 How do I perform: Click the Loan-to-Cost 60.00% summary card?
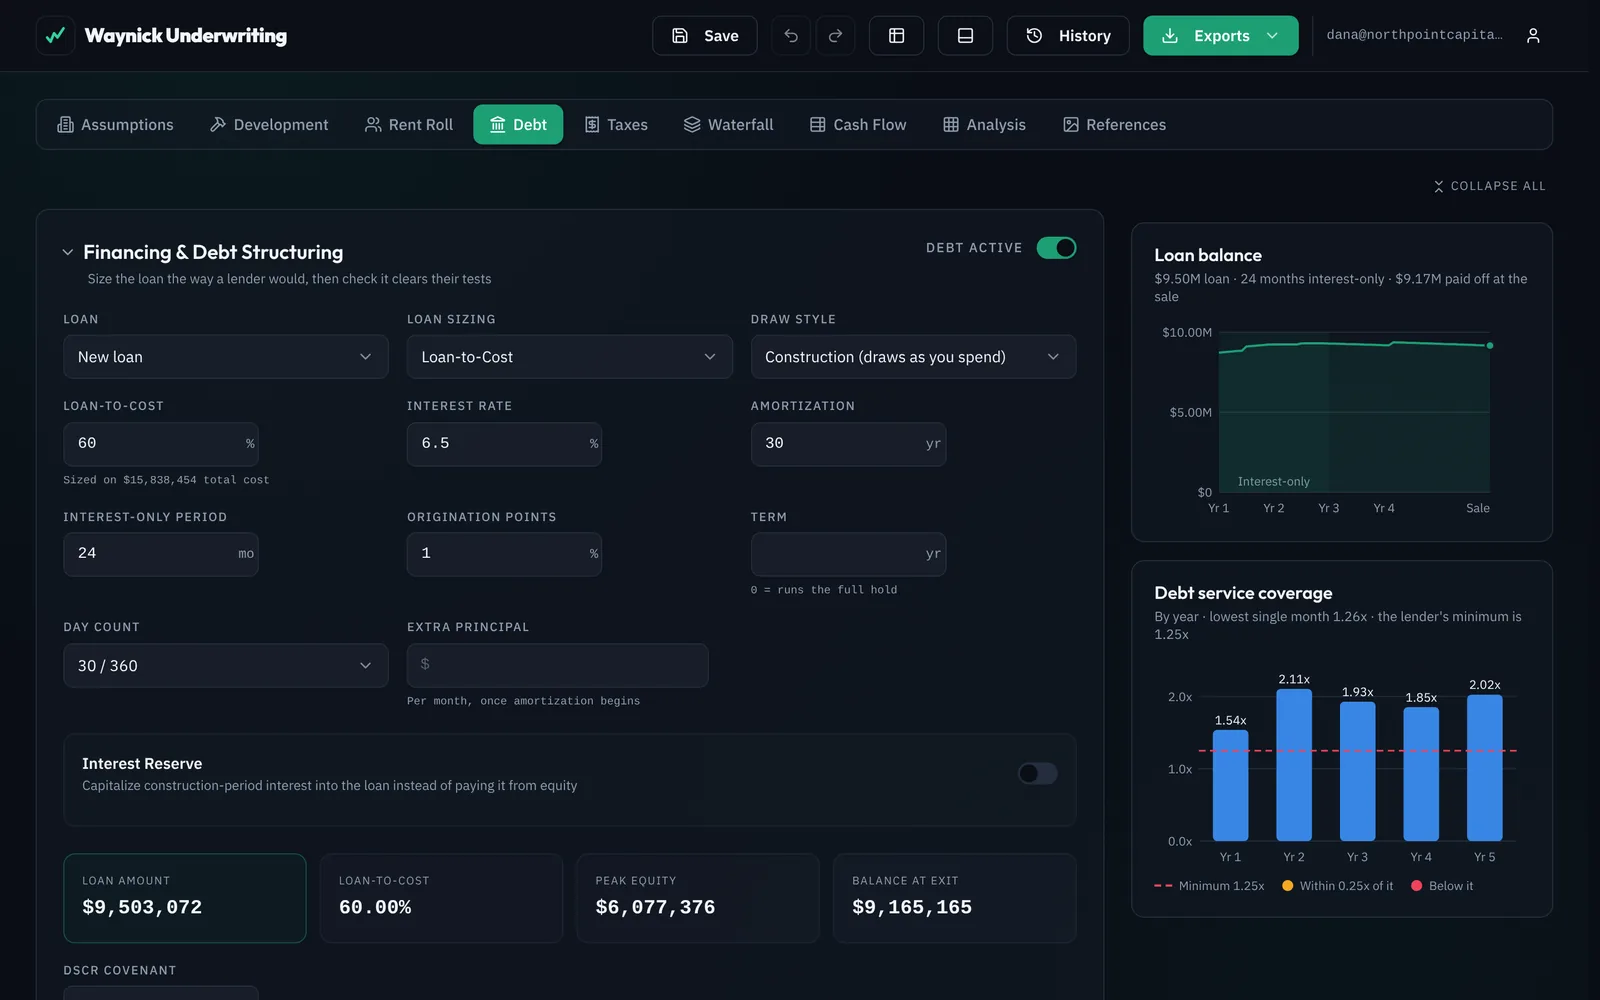point(441,898)
